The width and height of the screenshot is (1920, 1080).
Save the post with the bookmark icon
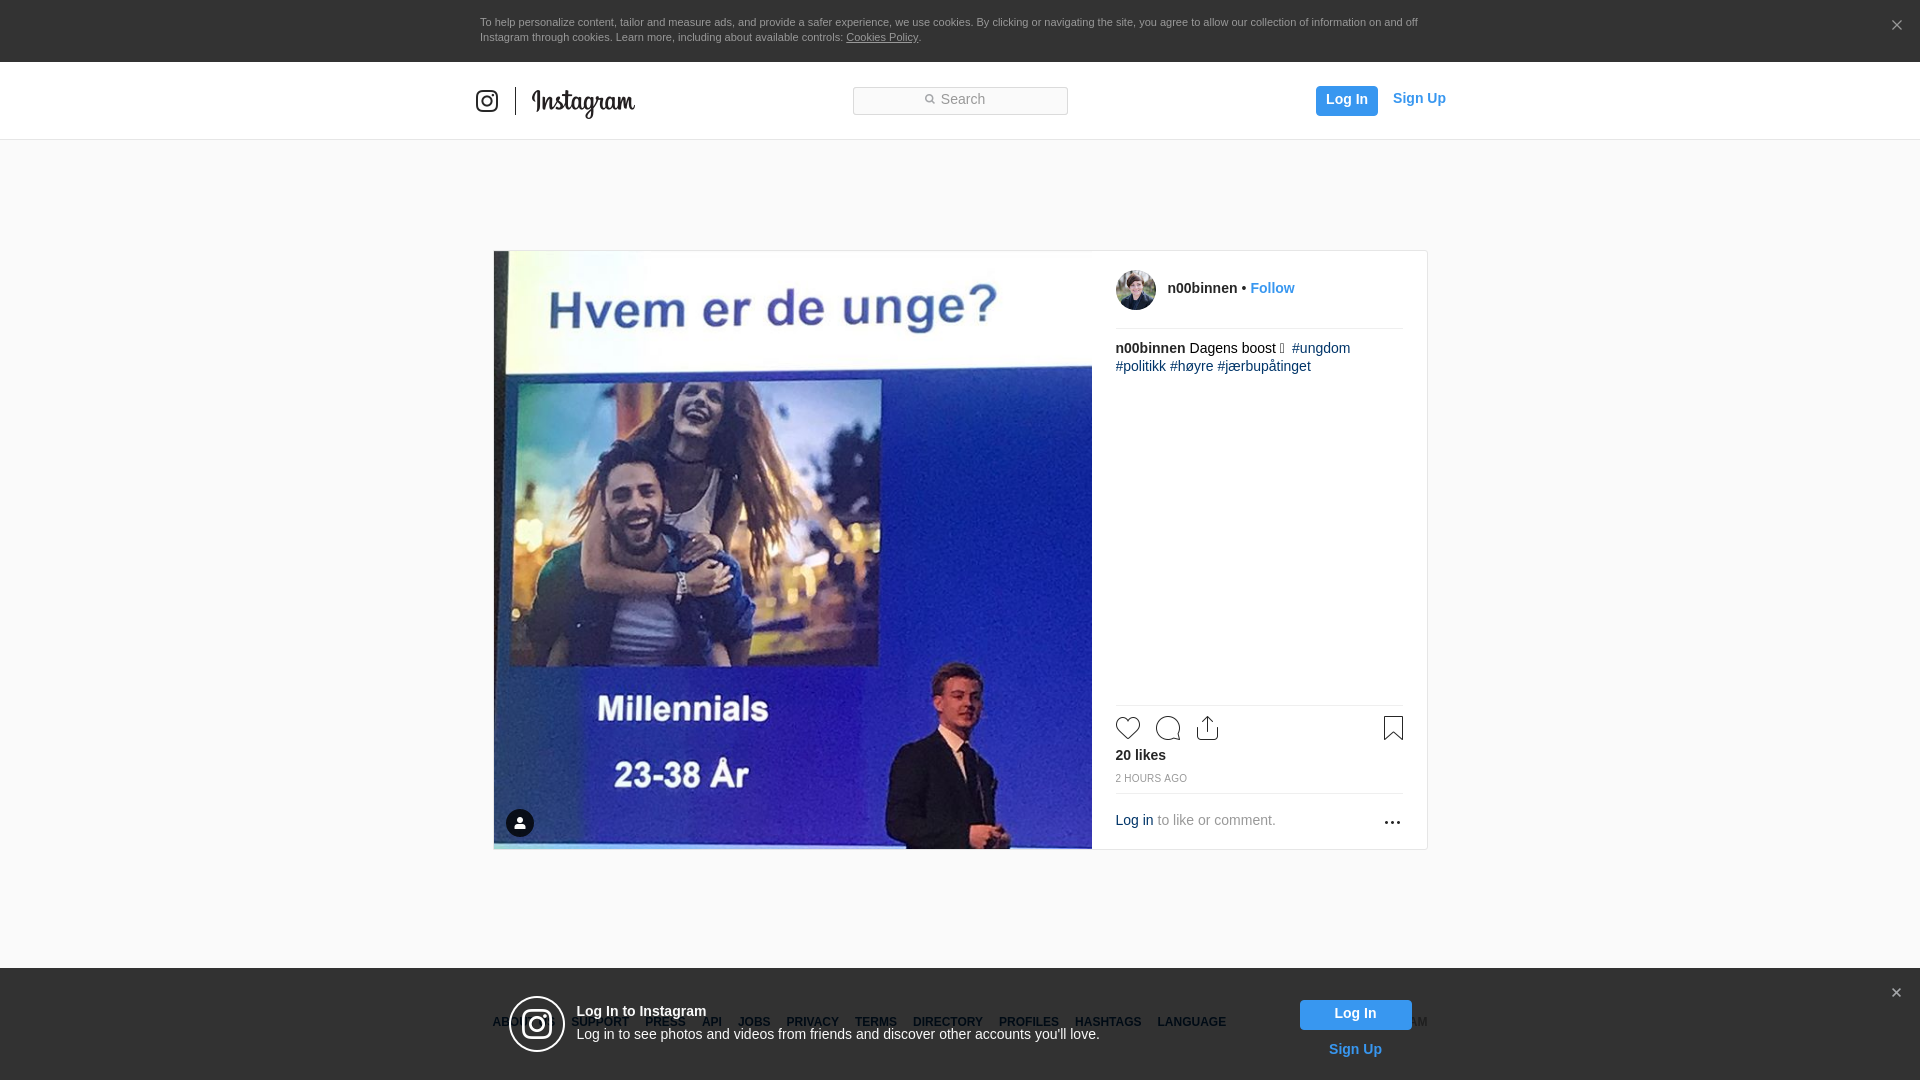click(x=1393, y=728)
